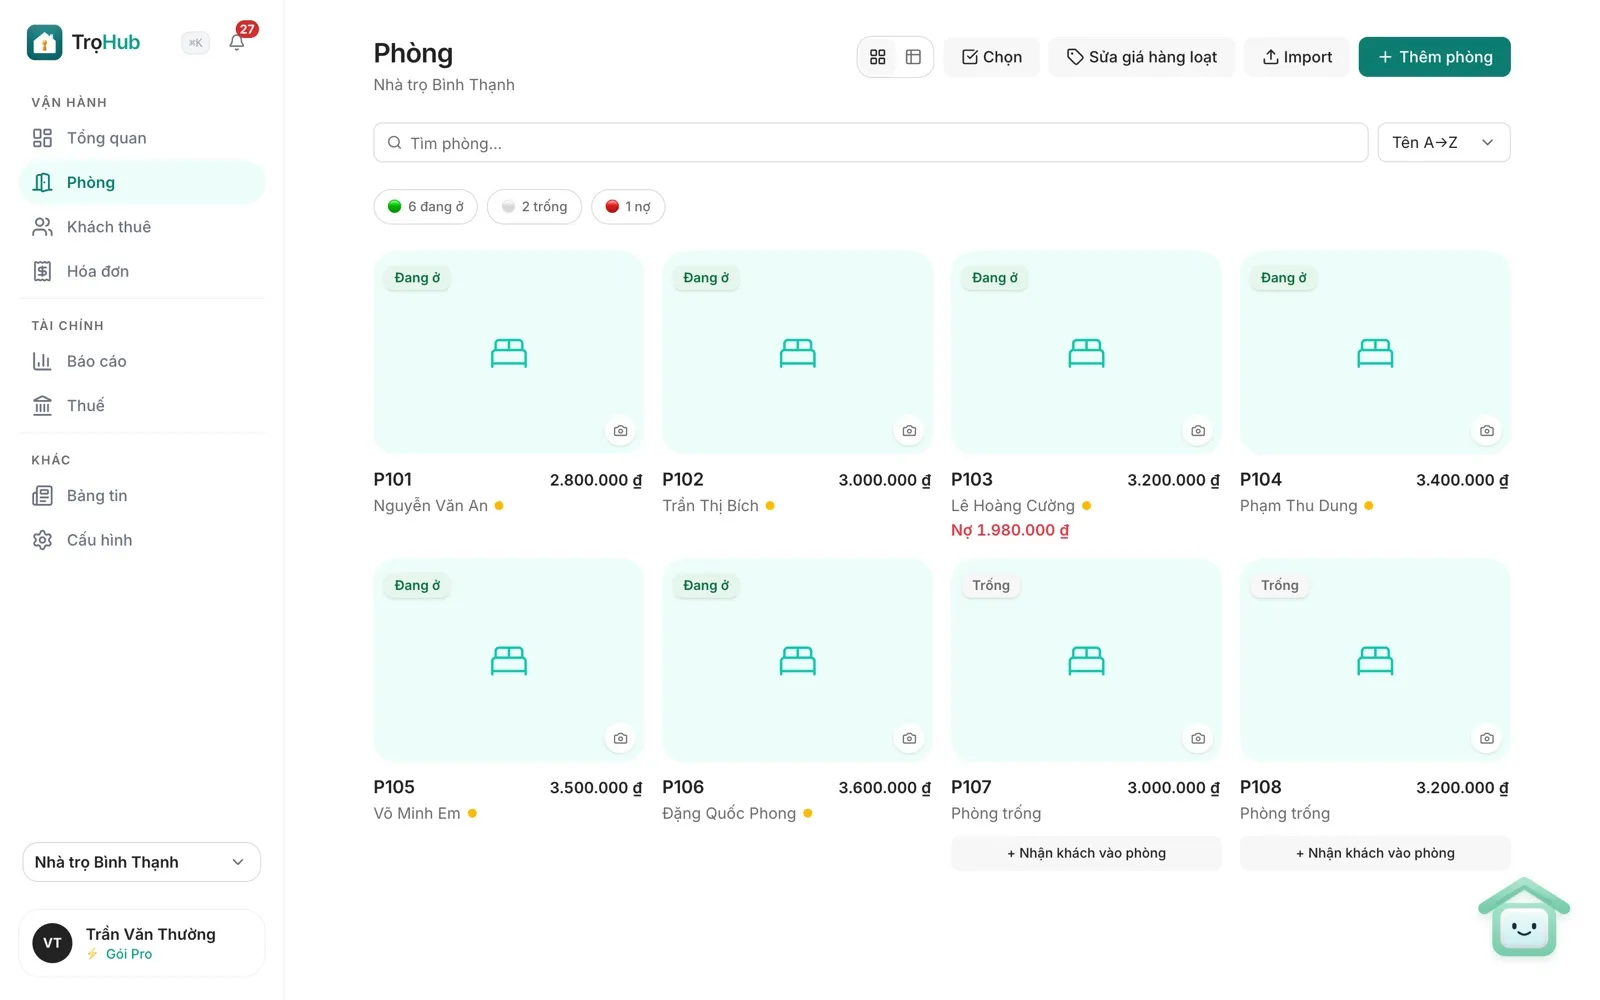
Task: Upload a photo for room P108
Action: [x=1487, y=739]
